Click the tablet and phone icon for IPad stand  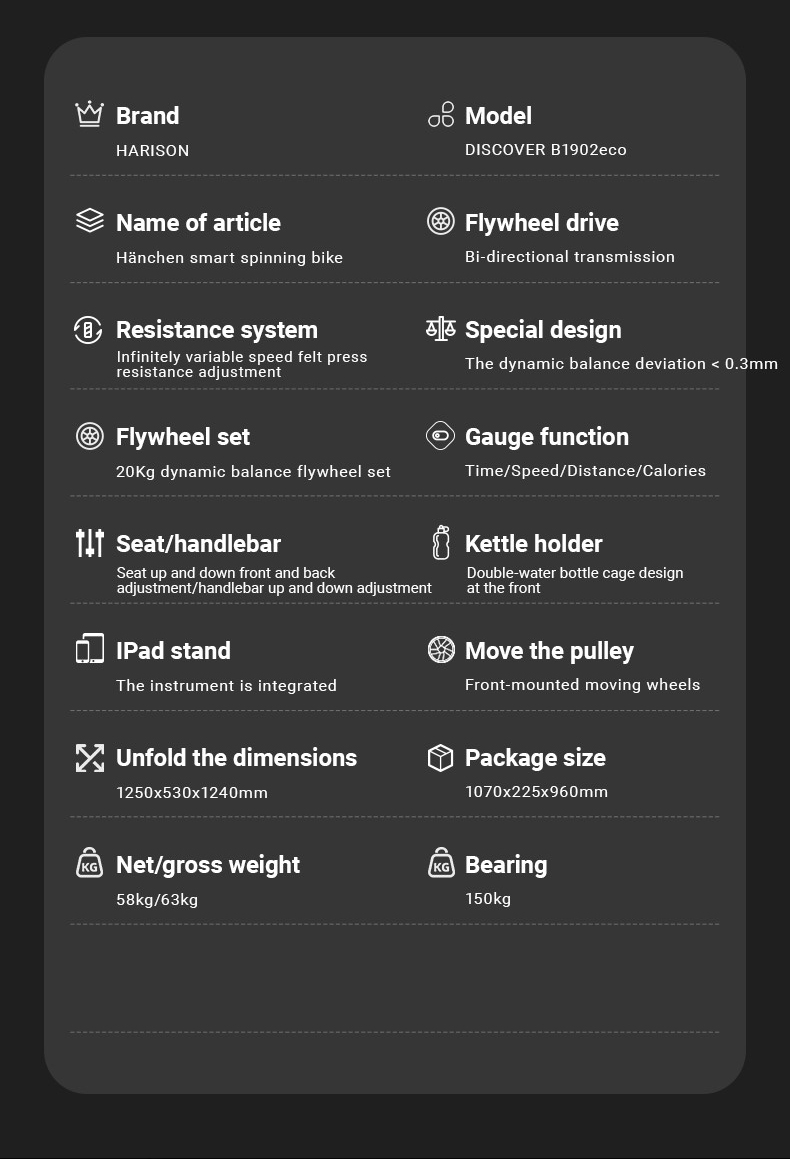(89, 649)
